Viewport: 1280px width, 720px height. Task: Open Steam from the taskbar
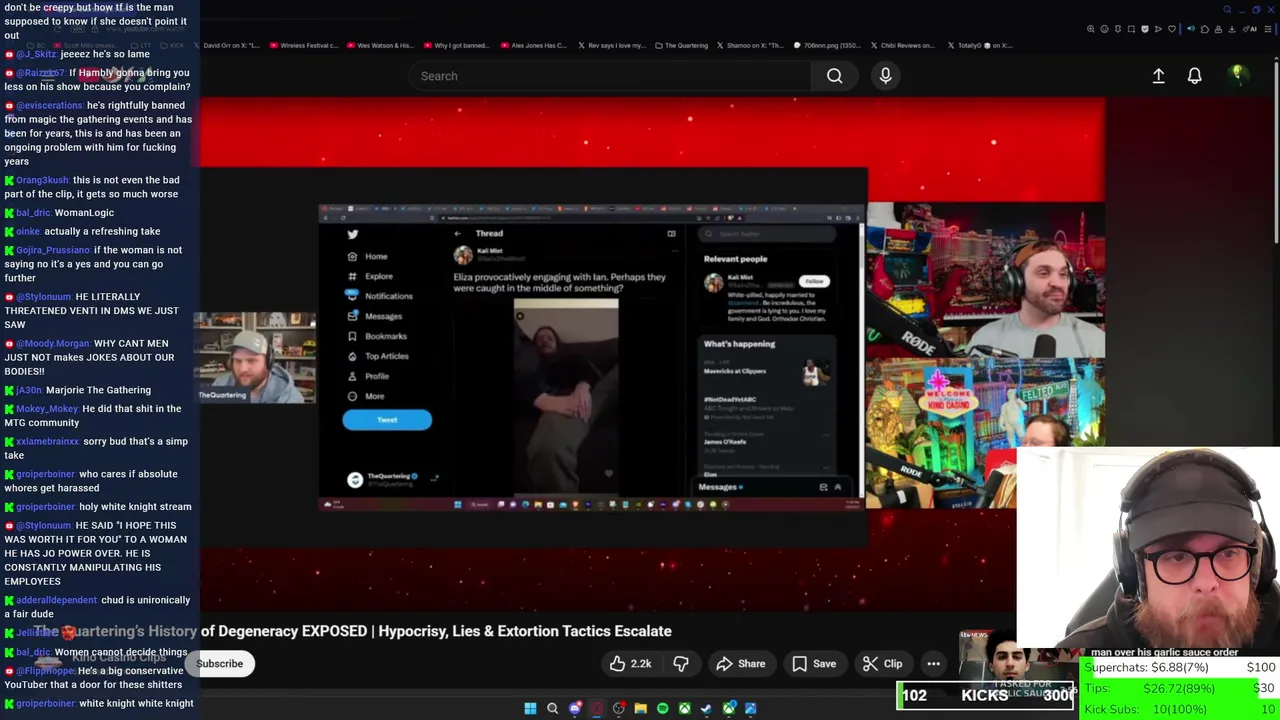click(706, 709)
